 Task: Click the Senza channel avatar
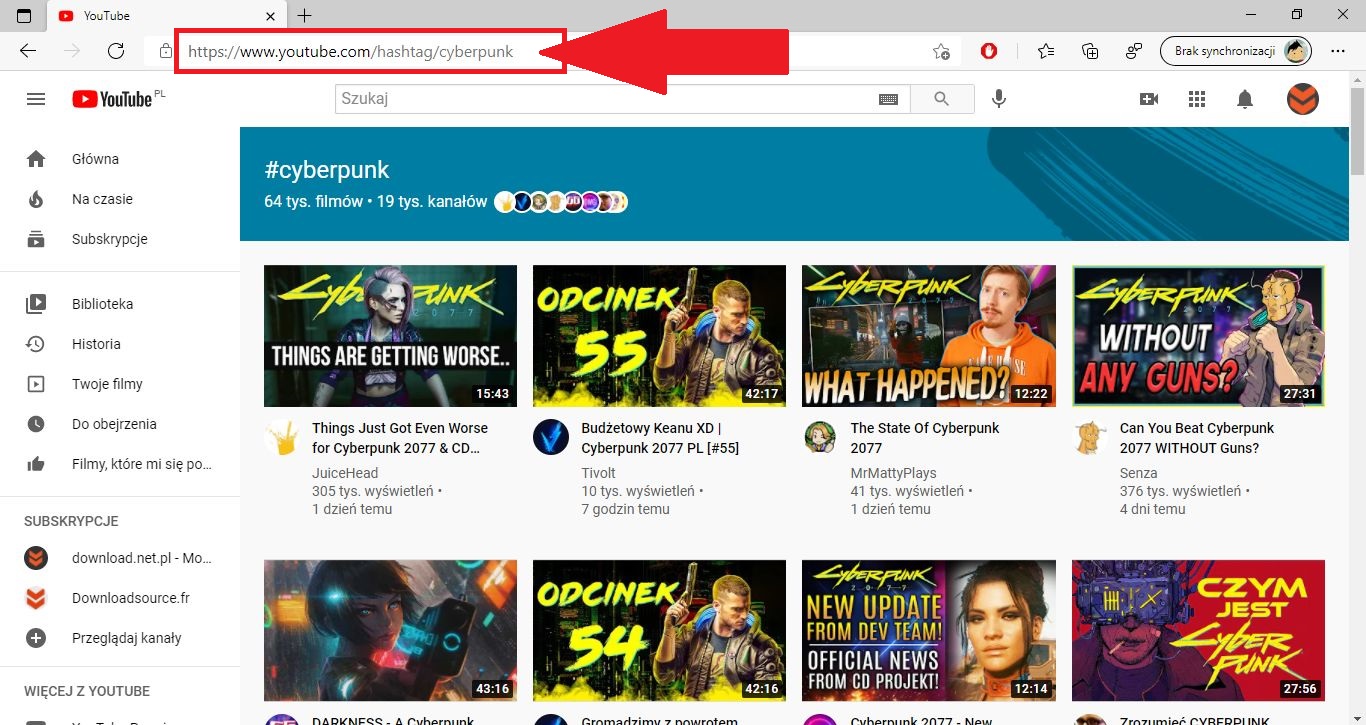pos(1090,437)
